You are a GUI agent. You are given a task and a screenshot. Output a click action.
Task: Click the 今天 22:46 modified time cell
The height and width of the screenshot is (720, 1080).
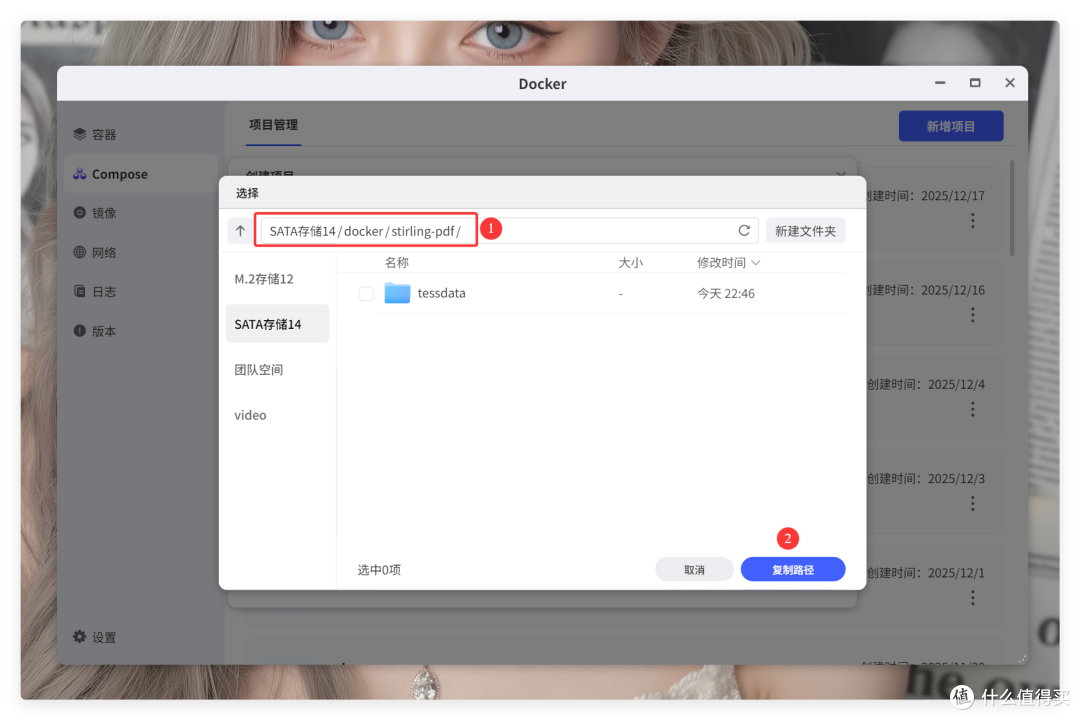pos(726,294)
